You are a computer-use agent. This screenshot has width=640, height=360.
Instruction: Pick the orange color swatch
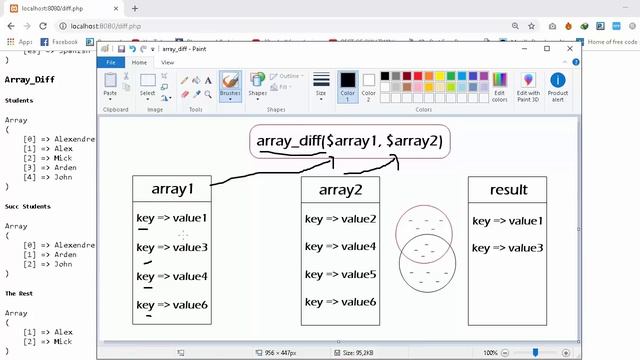point(429,76)
